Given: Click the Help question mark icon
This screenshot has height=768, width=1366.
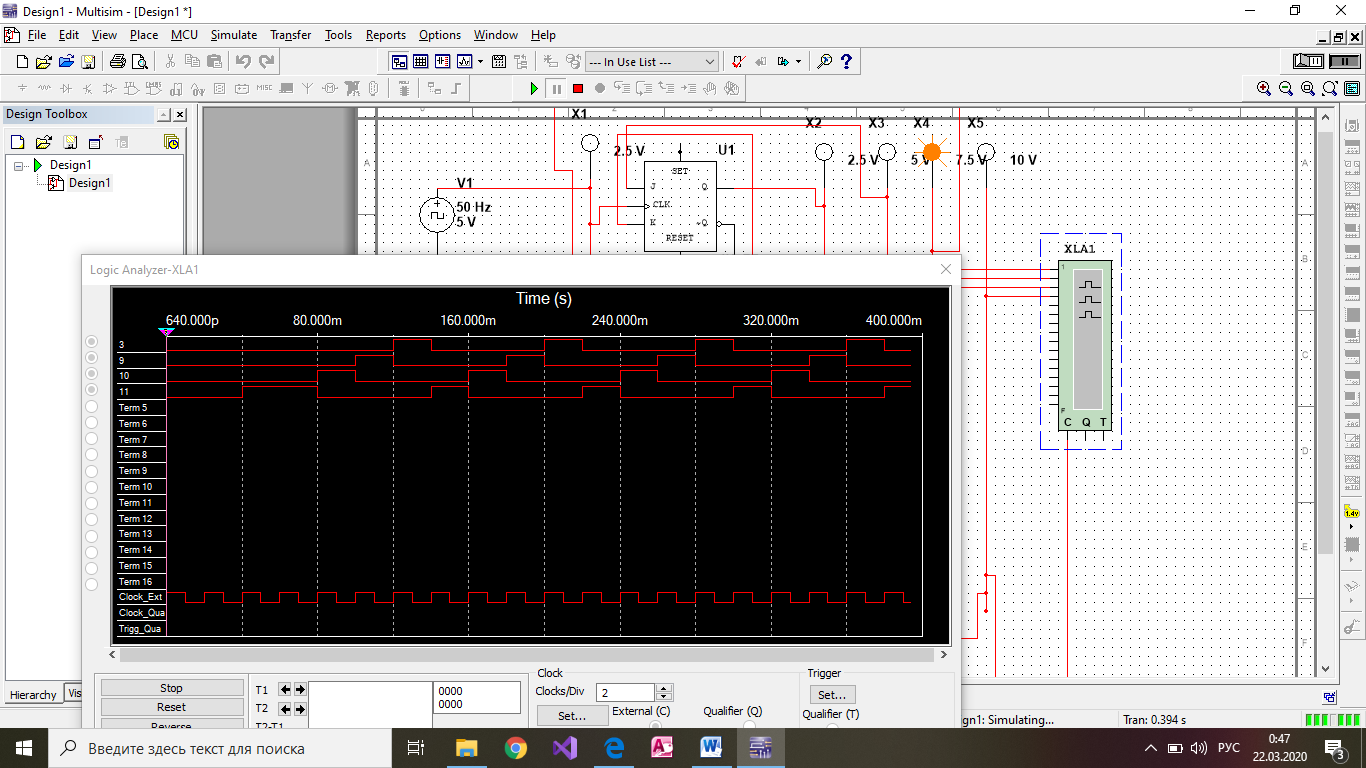Looking at the screenshot, I should click(846, 62).
